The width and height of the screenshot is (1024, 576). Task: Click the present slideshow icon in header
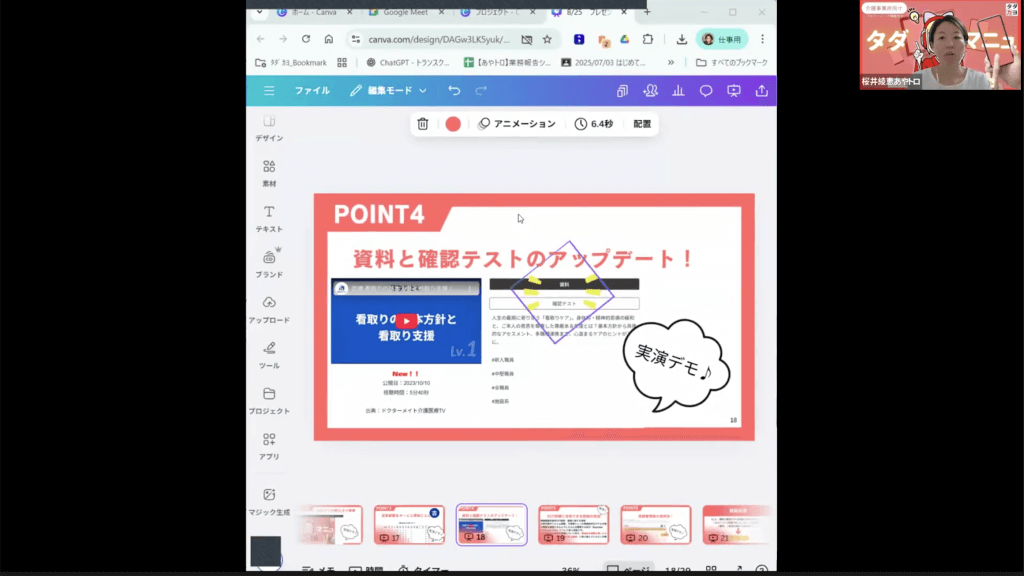tap(734, 91)
